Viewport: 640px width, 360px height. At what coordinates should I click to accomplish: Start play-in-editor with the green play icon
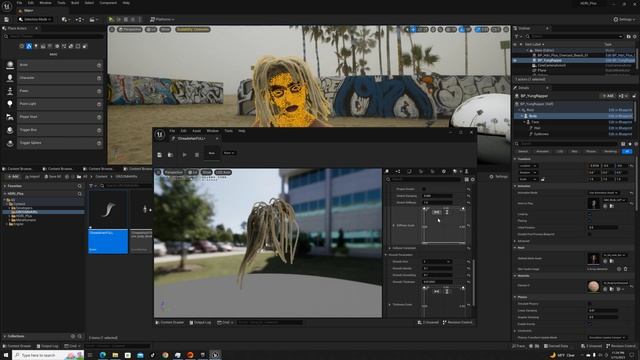pos(111,19)
